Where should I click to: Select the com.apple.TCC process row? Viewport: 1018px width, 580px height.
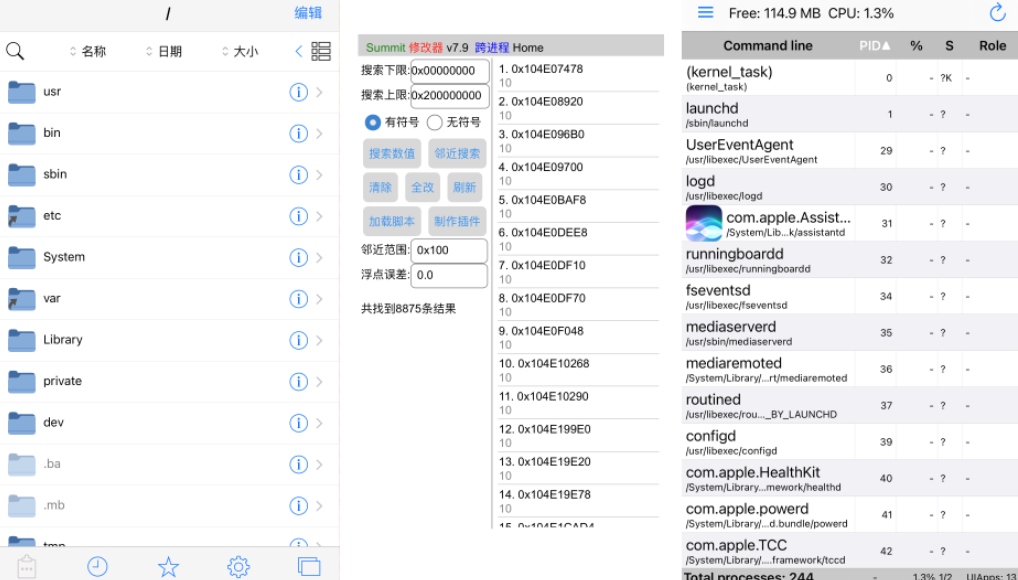point(850,551)
